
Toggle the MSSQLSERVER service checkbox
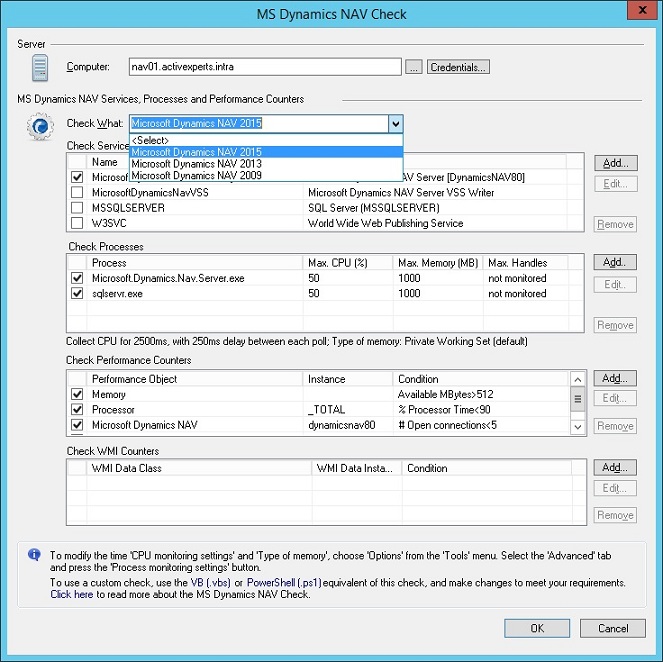(x=77, y=208)
